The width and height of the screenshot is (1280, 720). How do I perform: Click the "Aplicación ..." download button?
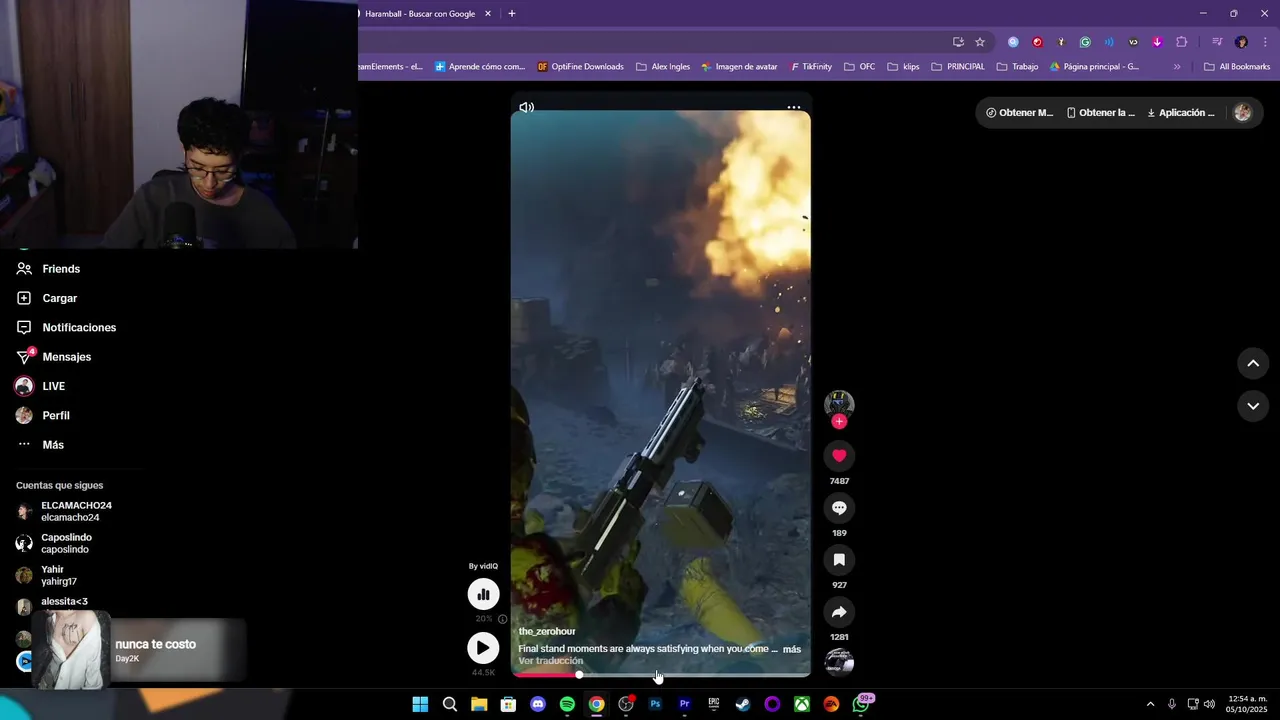coord(1181,113)
